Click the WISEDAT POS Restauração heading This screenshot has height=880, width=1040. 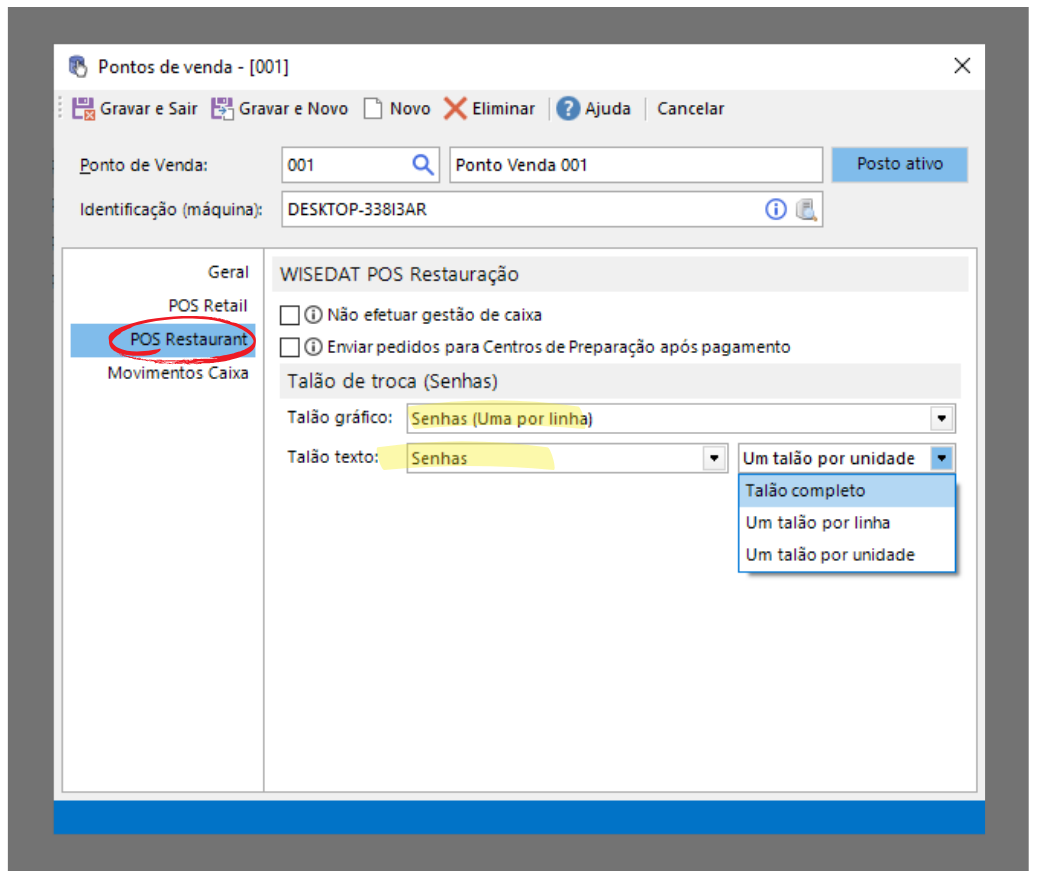[399, 274]
